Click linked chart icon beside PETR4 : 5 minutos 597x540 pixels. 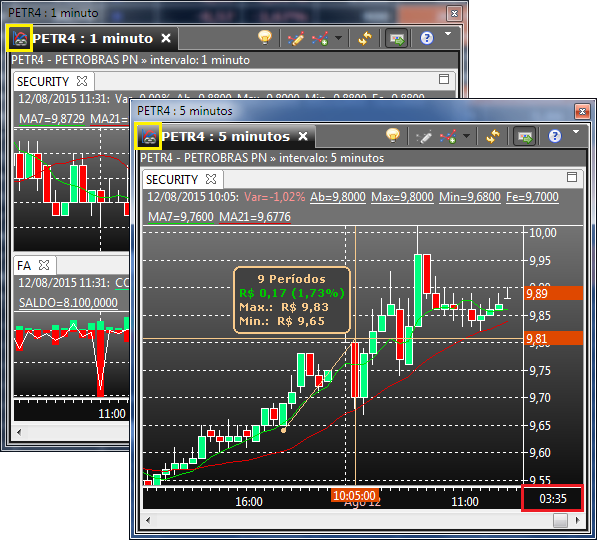148,136
